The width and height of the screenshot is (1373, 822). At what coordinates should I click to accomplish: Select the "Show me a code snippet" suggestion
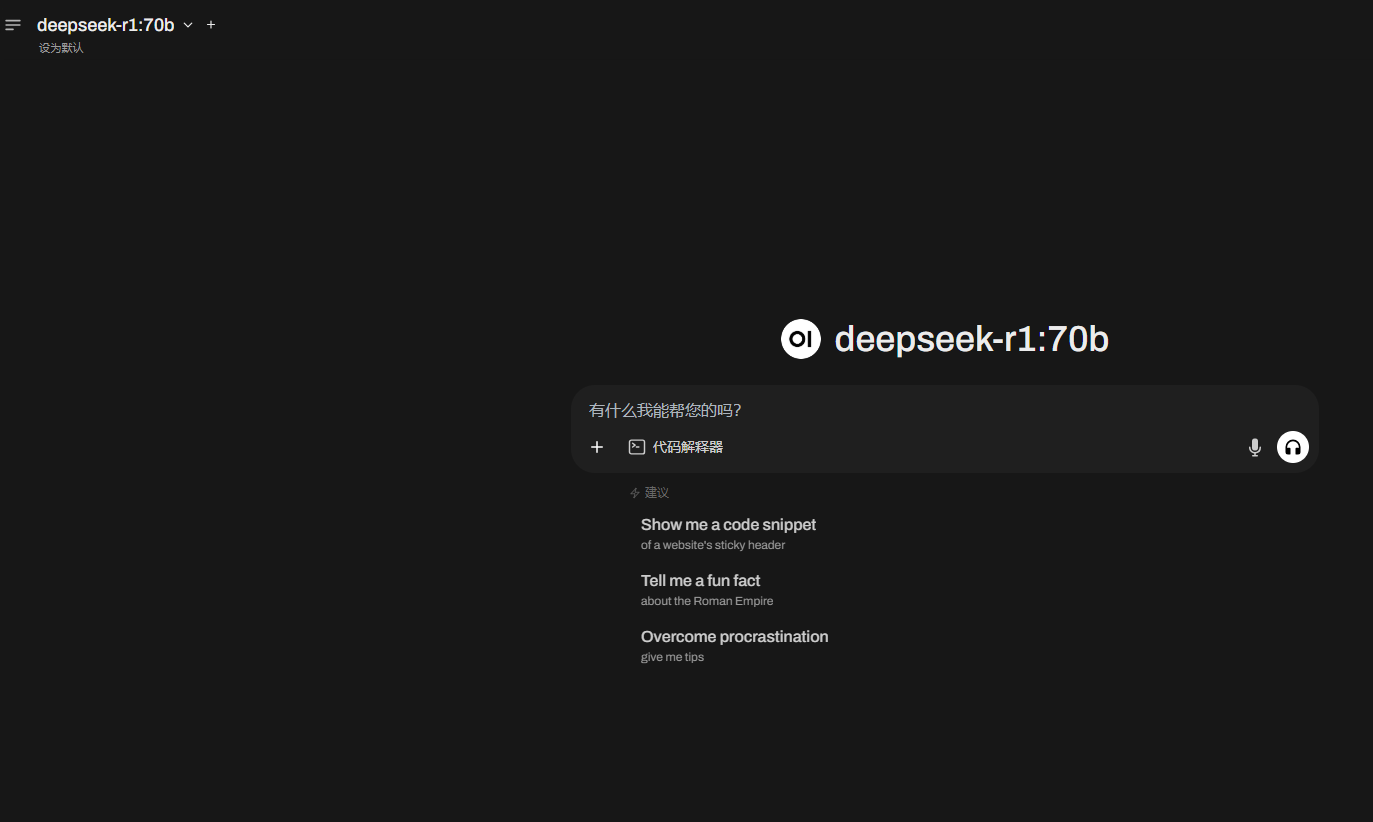coord(728,534)
